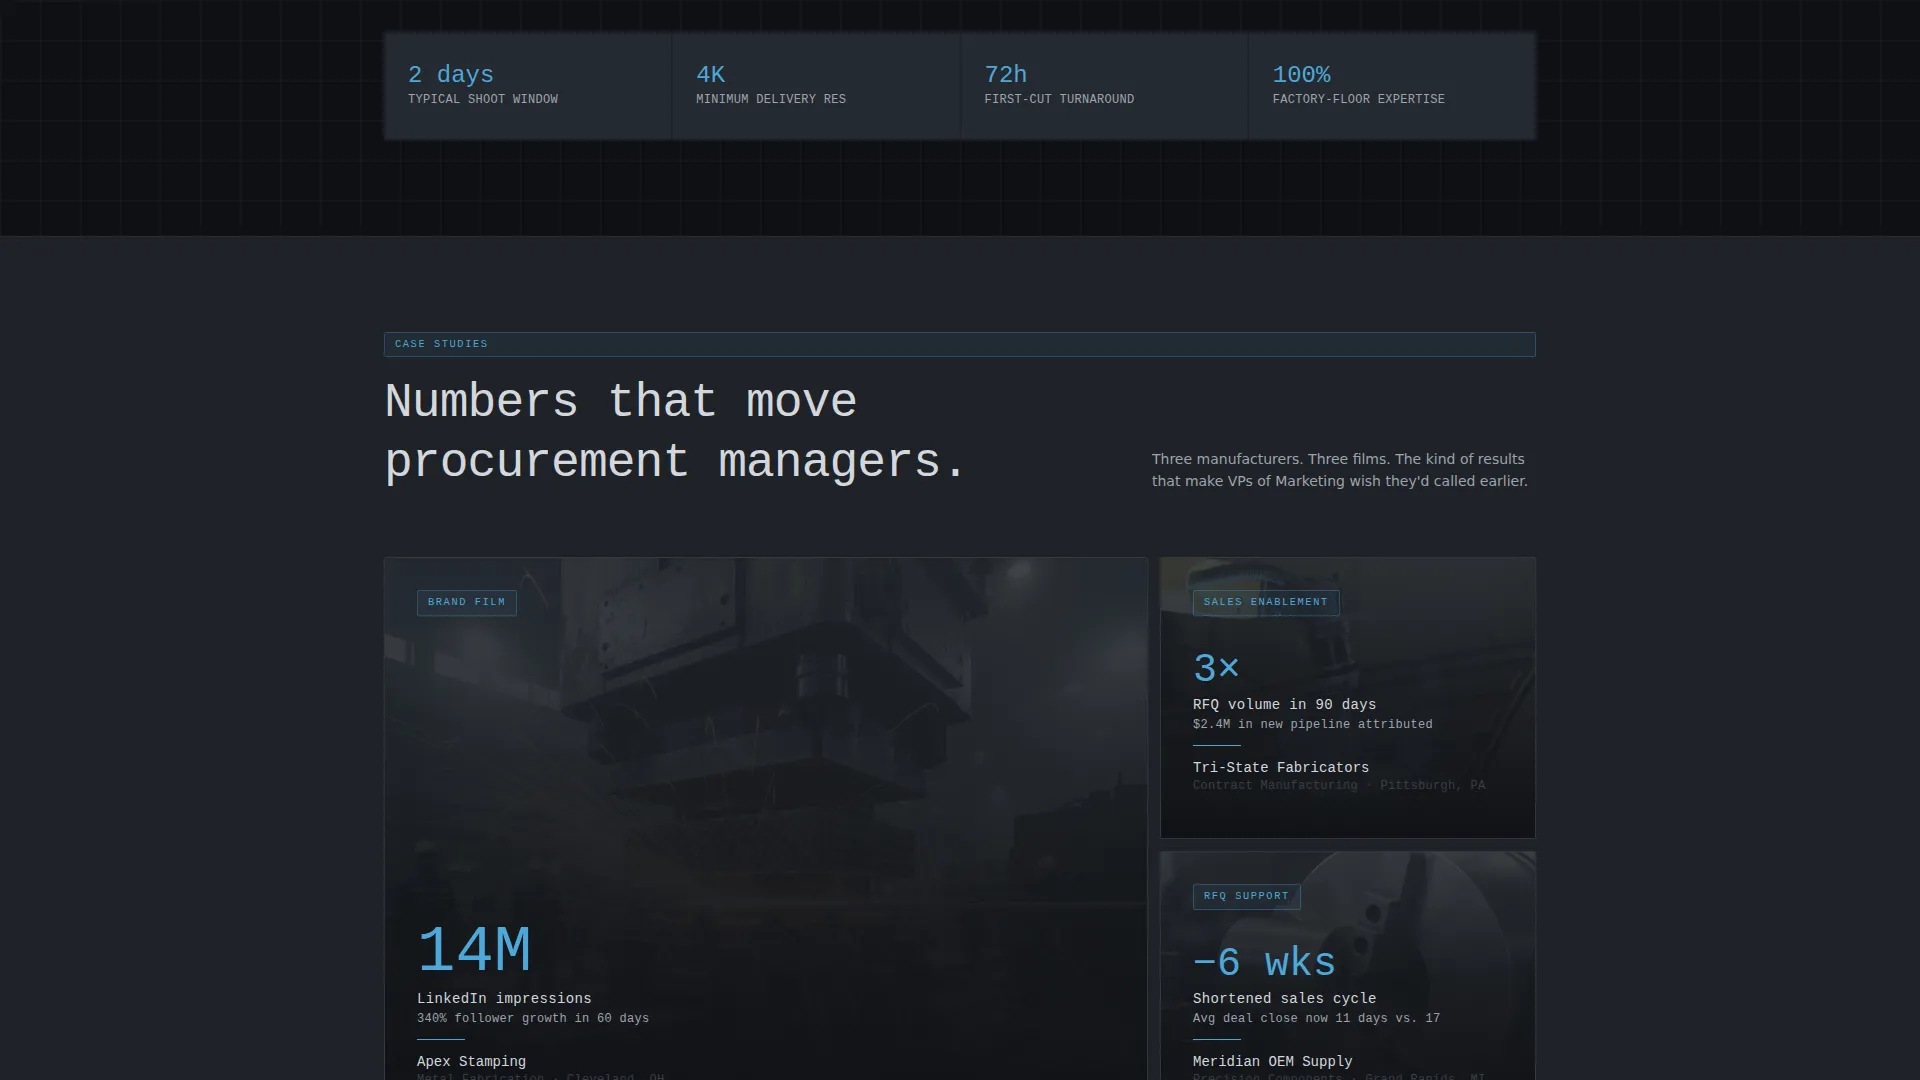The width and height of the screenshot is (1920, 1080).
Task: Click the RFQ SUPPORT tag
Action: point(1247,897)
